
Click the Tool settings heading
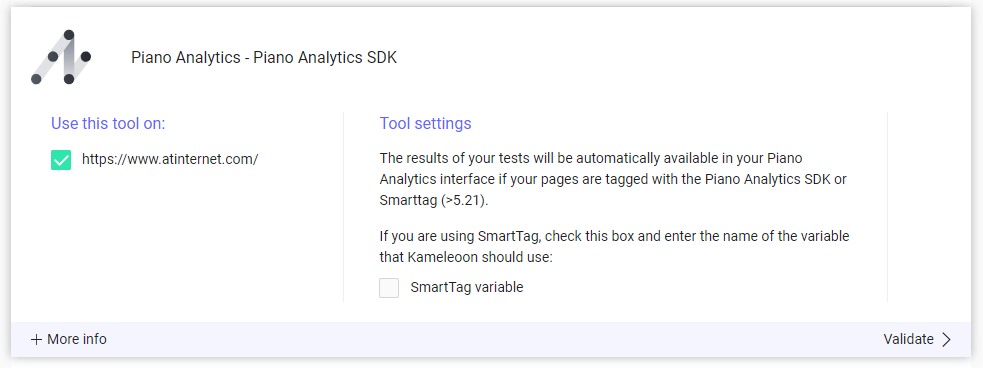(425, 124)
